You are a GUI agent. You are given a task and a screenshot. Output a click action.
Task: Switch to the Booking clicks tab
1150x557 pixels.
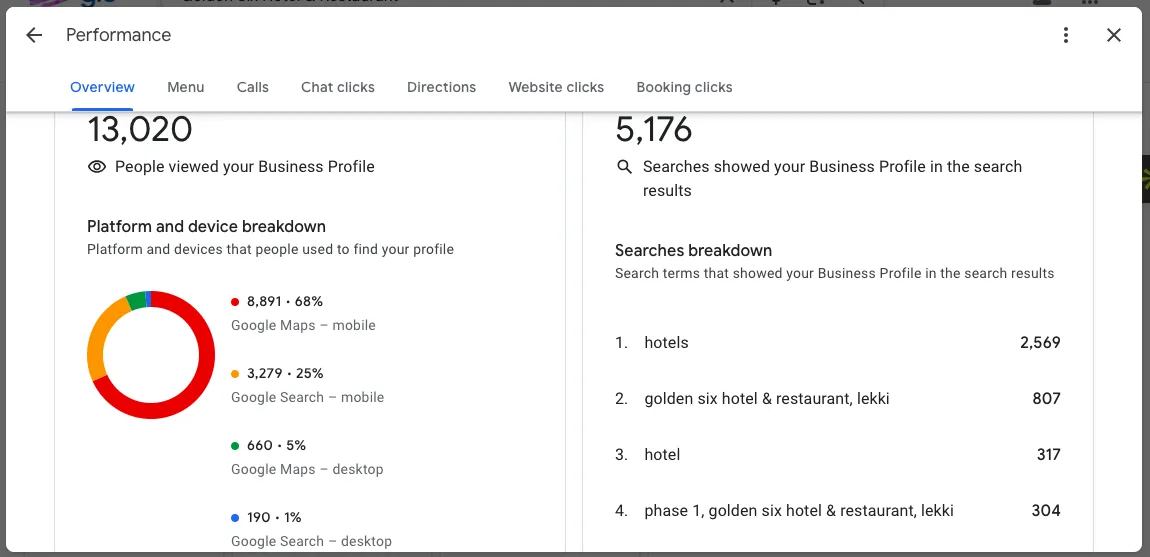coord(684,87)
